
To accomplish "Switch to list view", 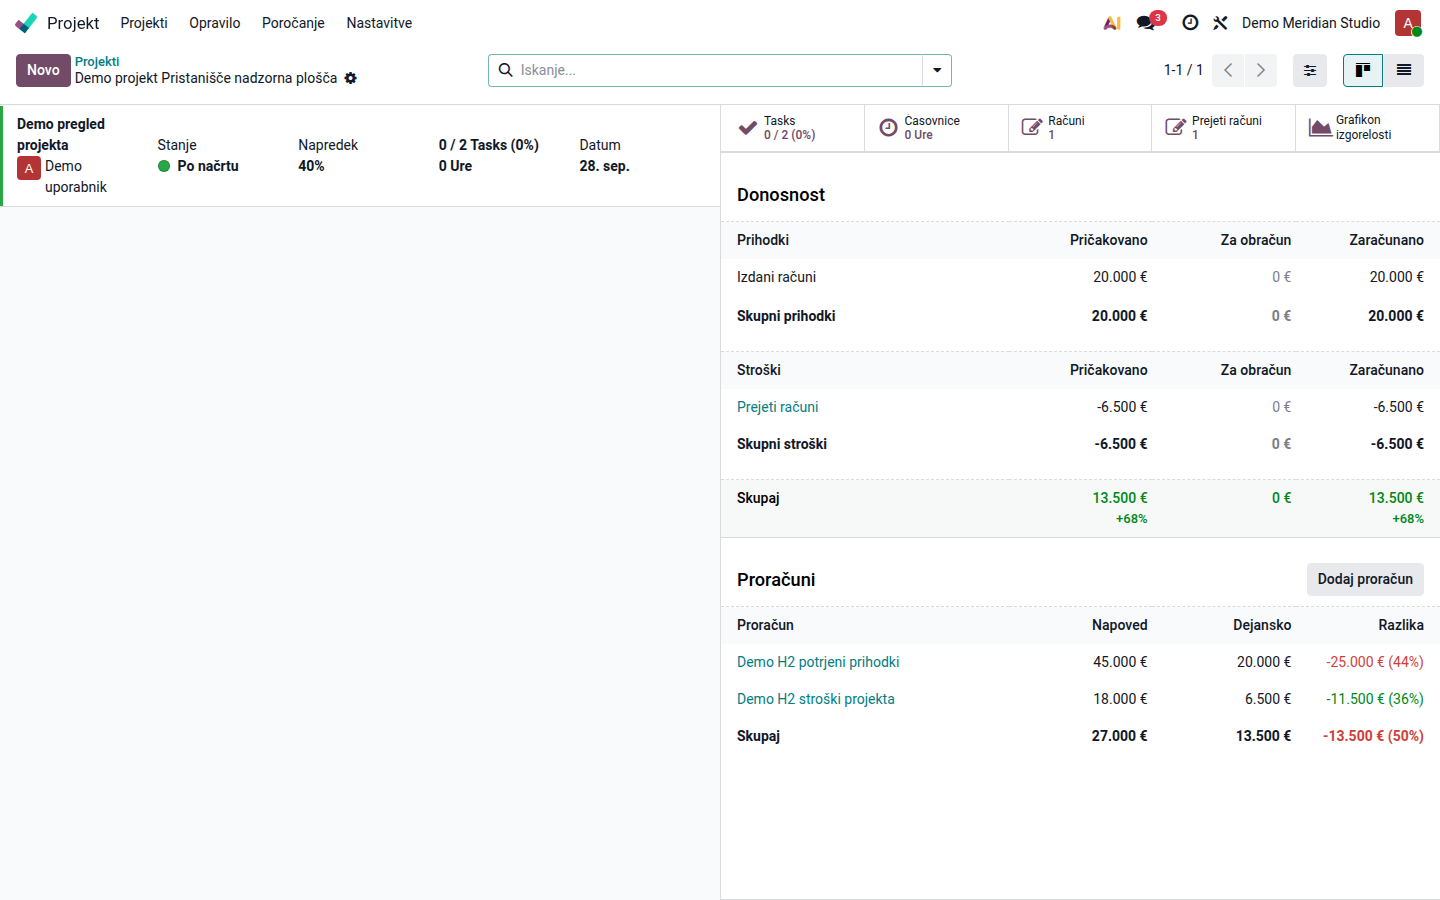I will (1404, 70).
